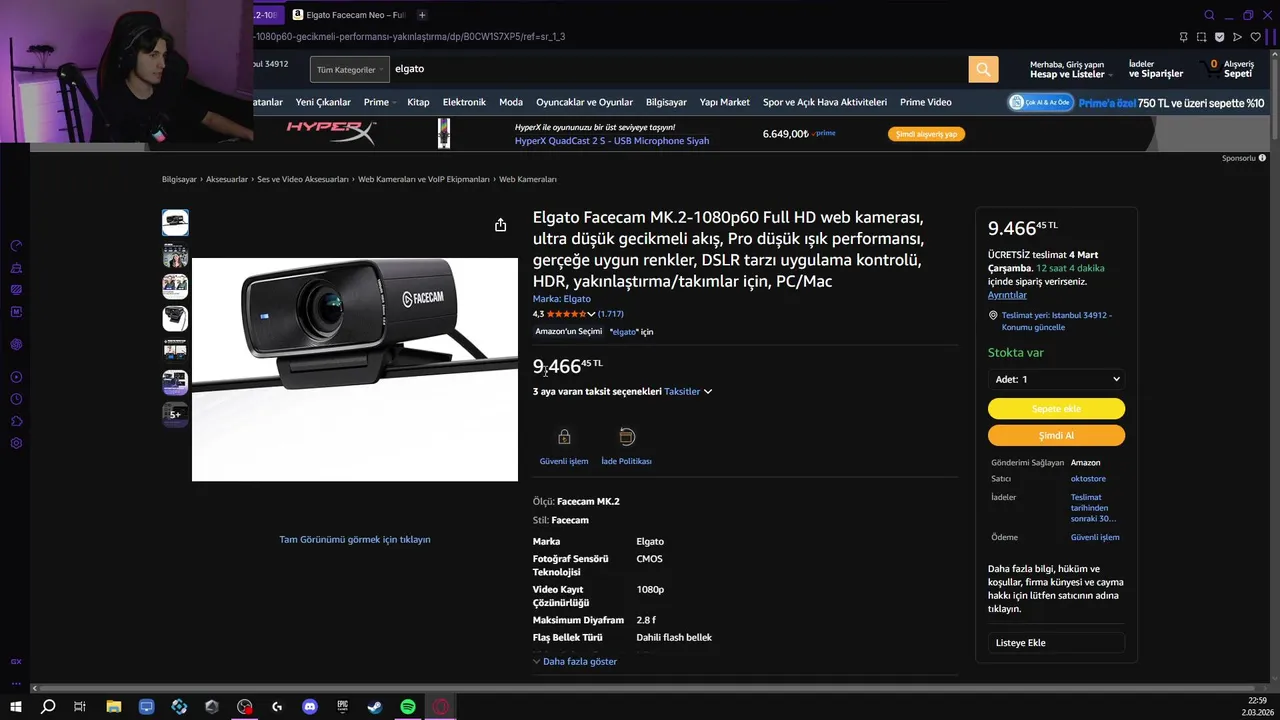Open the Kitap category menu
The height and width of the screenshot is (720, 1280).
418,102
